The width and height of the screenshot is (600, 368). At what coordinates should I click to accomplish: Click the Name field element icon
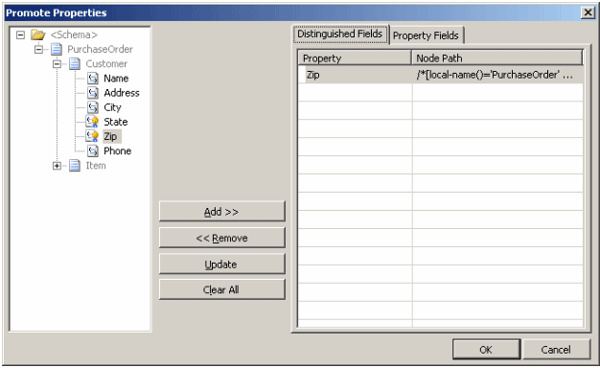tap(93, 78)
